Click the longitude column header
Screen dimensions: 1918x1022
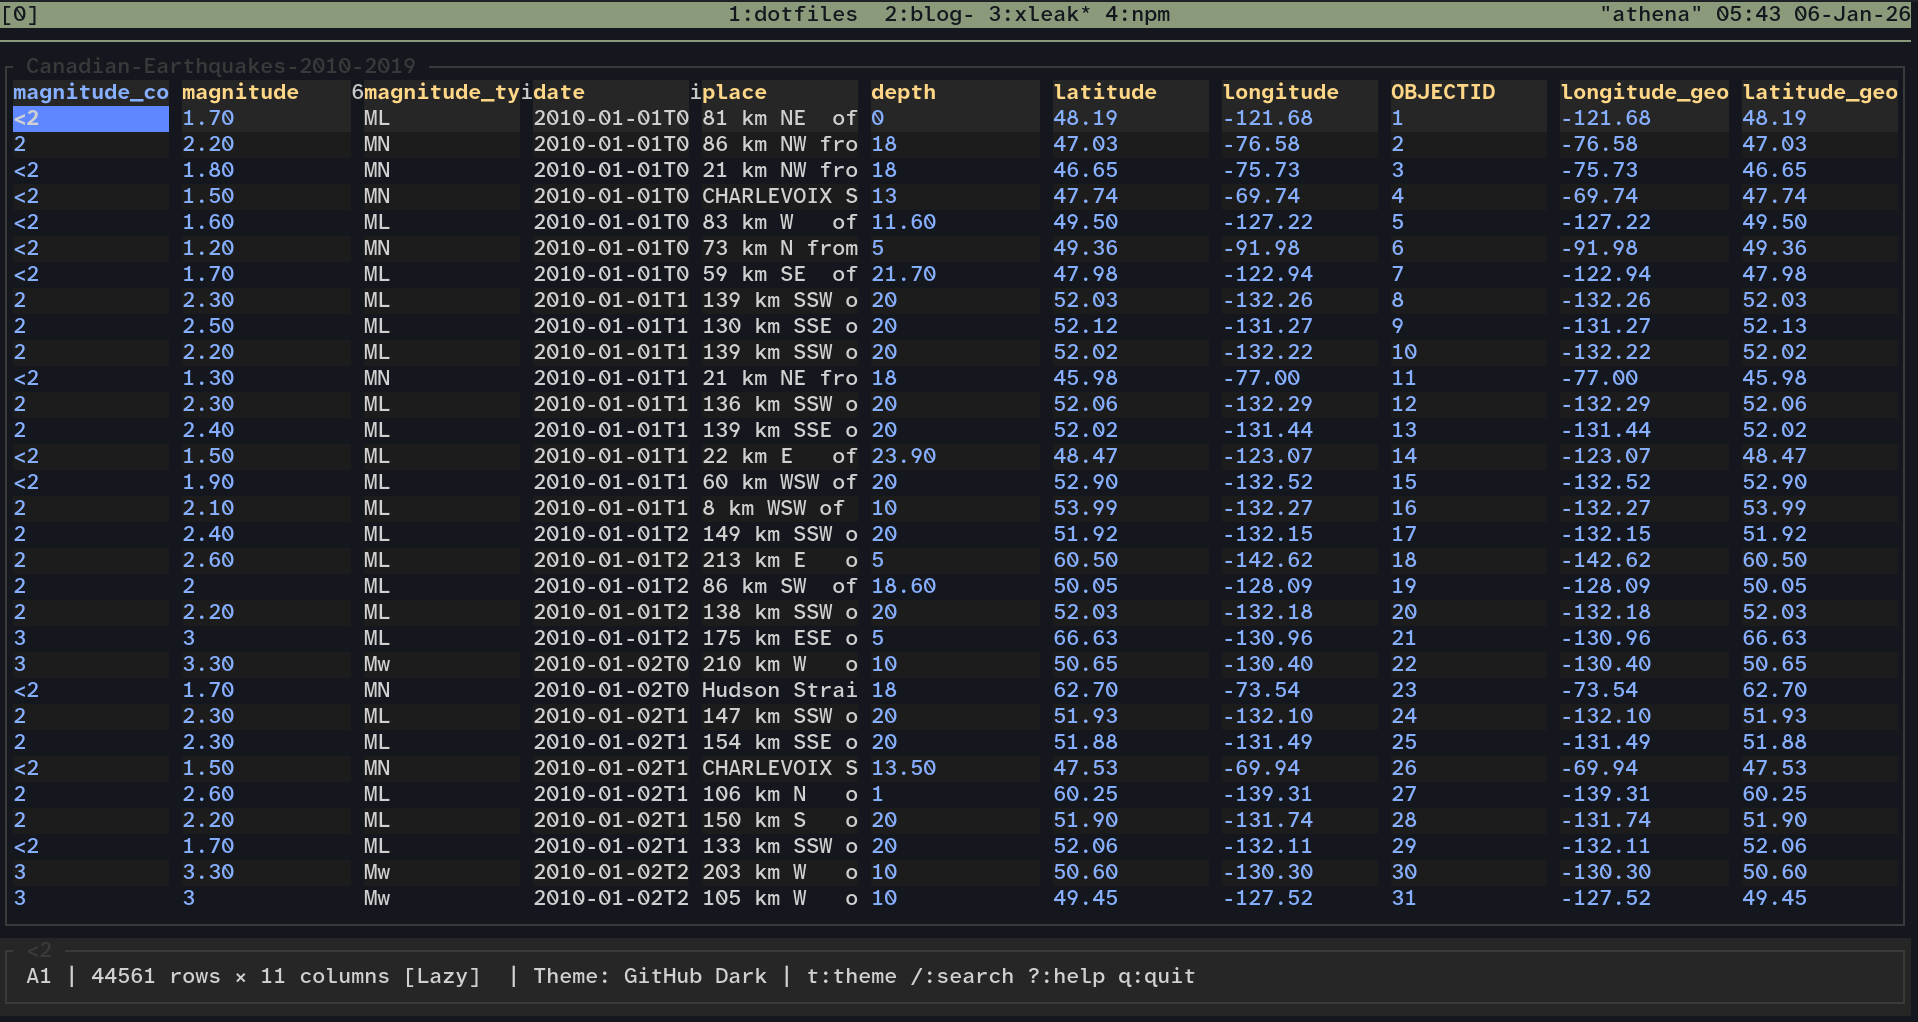click(1281, 92)
